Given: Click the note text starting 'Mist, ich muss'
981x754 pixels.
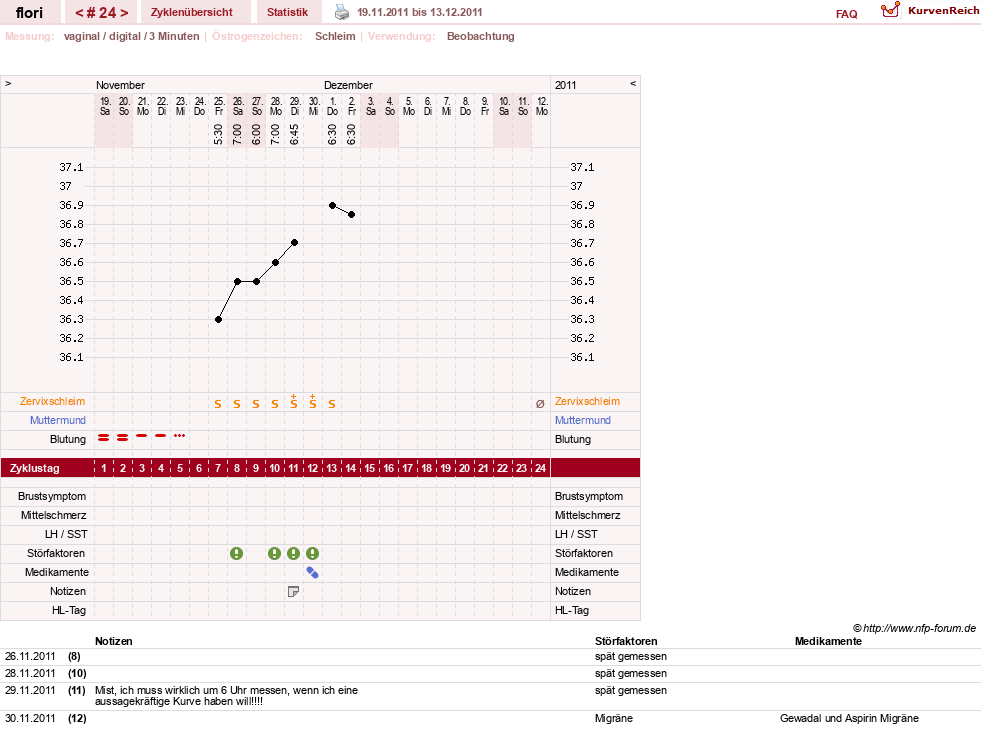Looking at the screenshot, I should tap(226, 696).
